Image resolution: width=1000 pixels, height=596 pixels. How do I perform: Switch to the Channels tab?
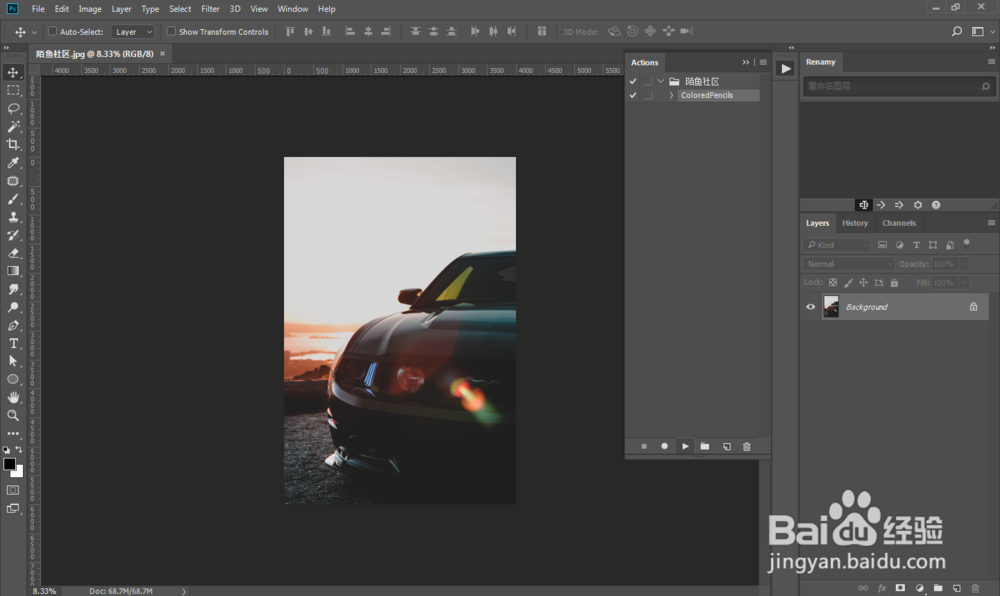point(899,223)
